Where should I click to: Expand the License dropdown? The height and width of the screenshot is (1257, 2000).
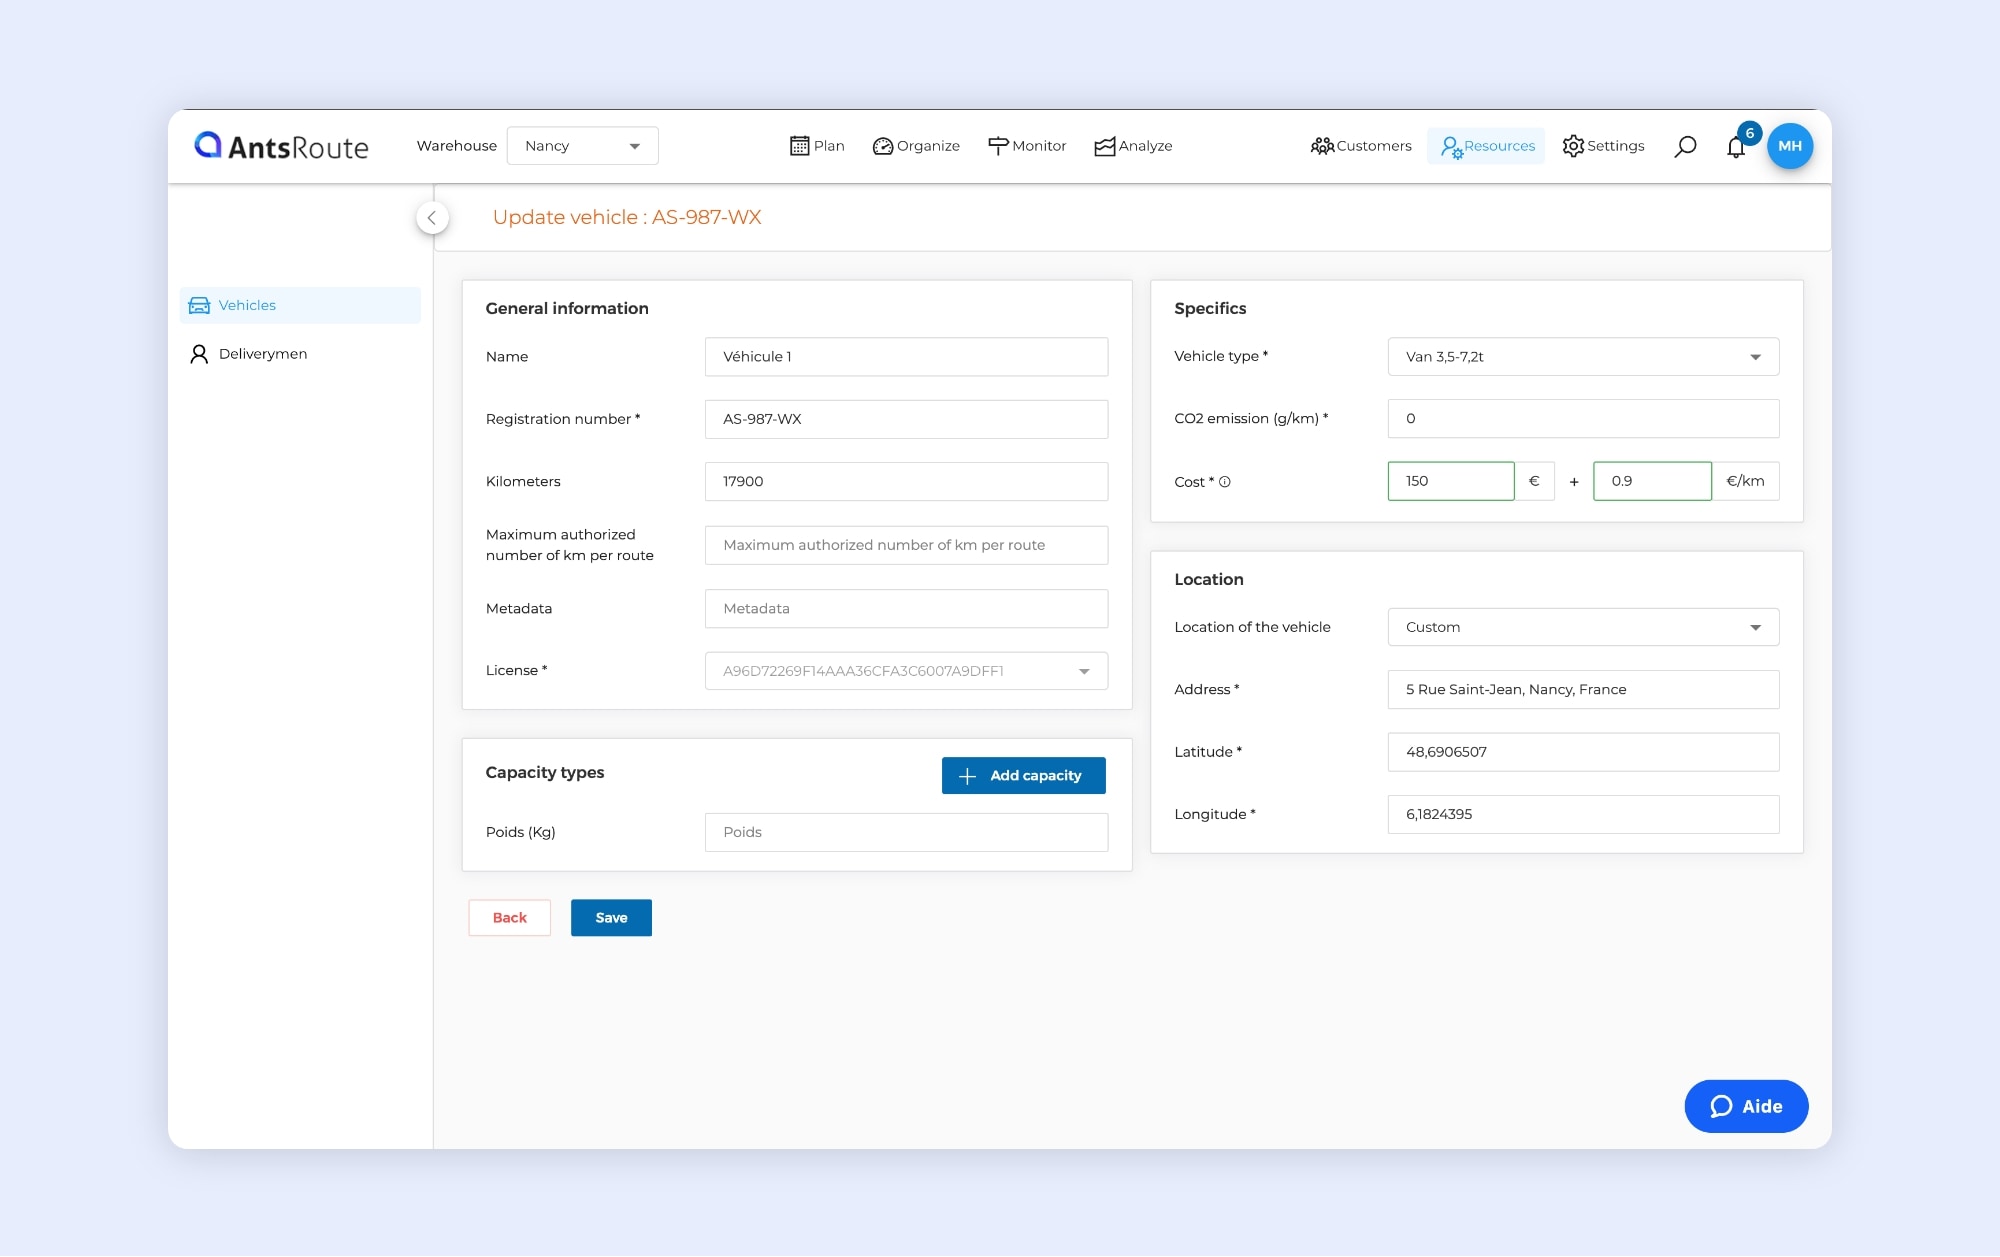coord(906,671)
